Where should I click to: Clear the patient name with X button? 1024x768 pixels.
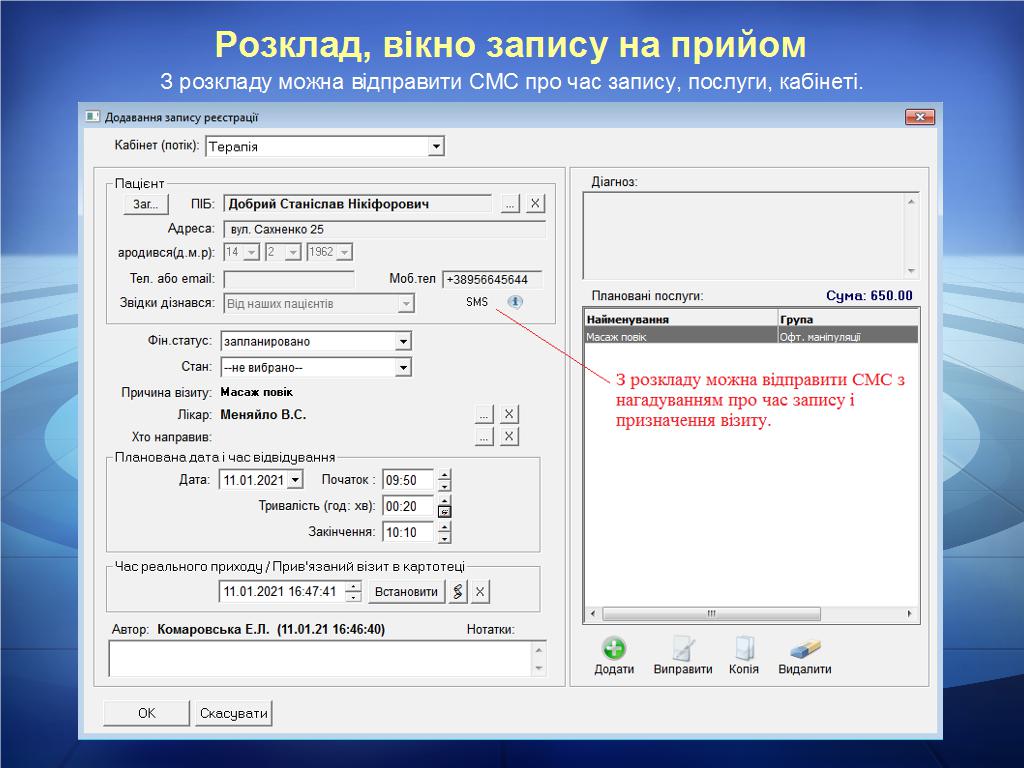536,204
